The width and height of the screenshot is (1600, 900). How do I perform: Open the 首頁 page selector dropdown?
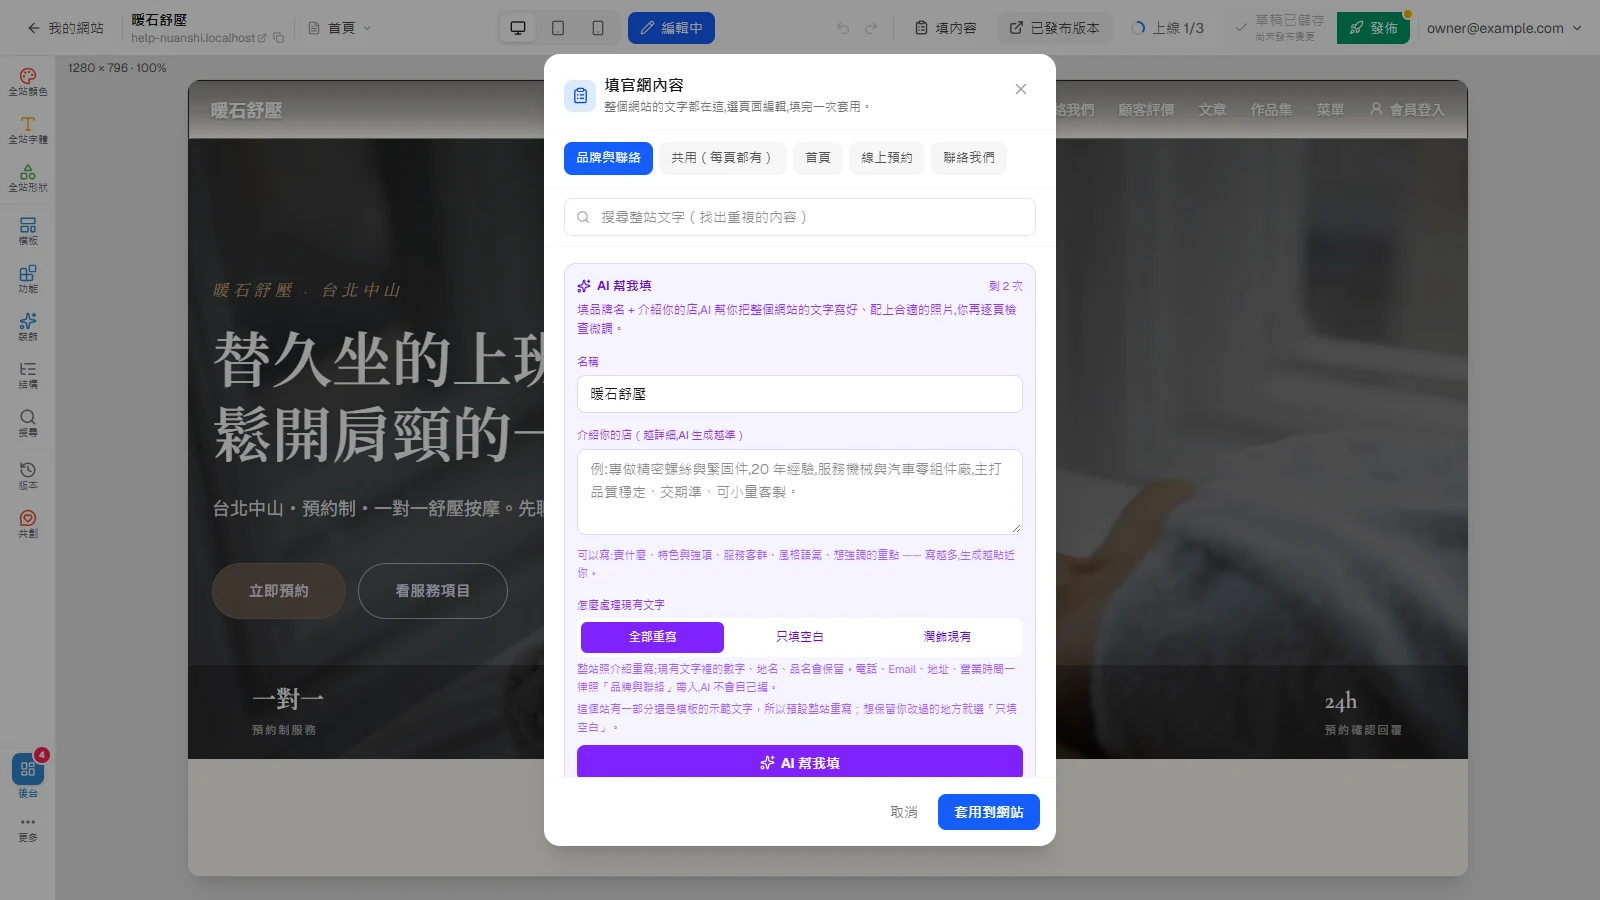[x=339, y=28]
